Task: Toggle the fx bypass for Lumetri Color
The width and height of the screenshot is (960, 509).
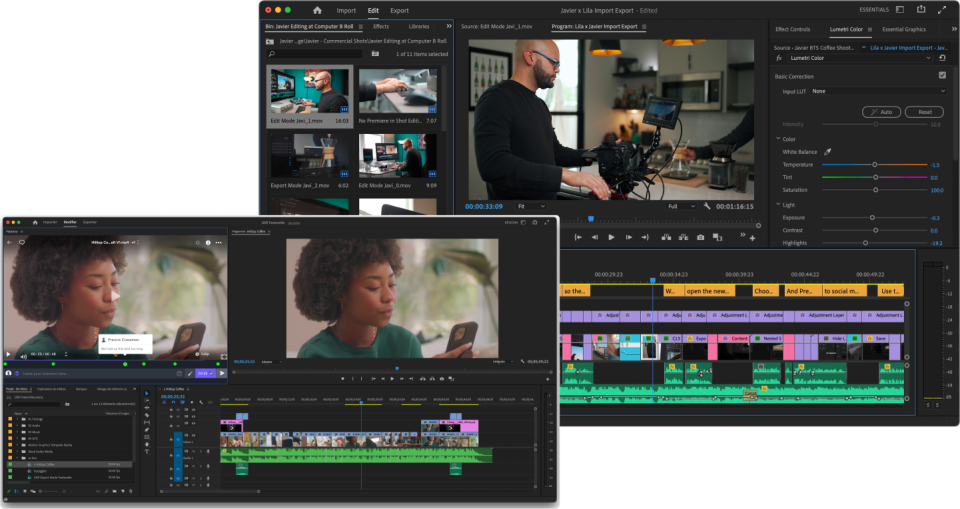Action: pos(778,58)
